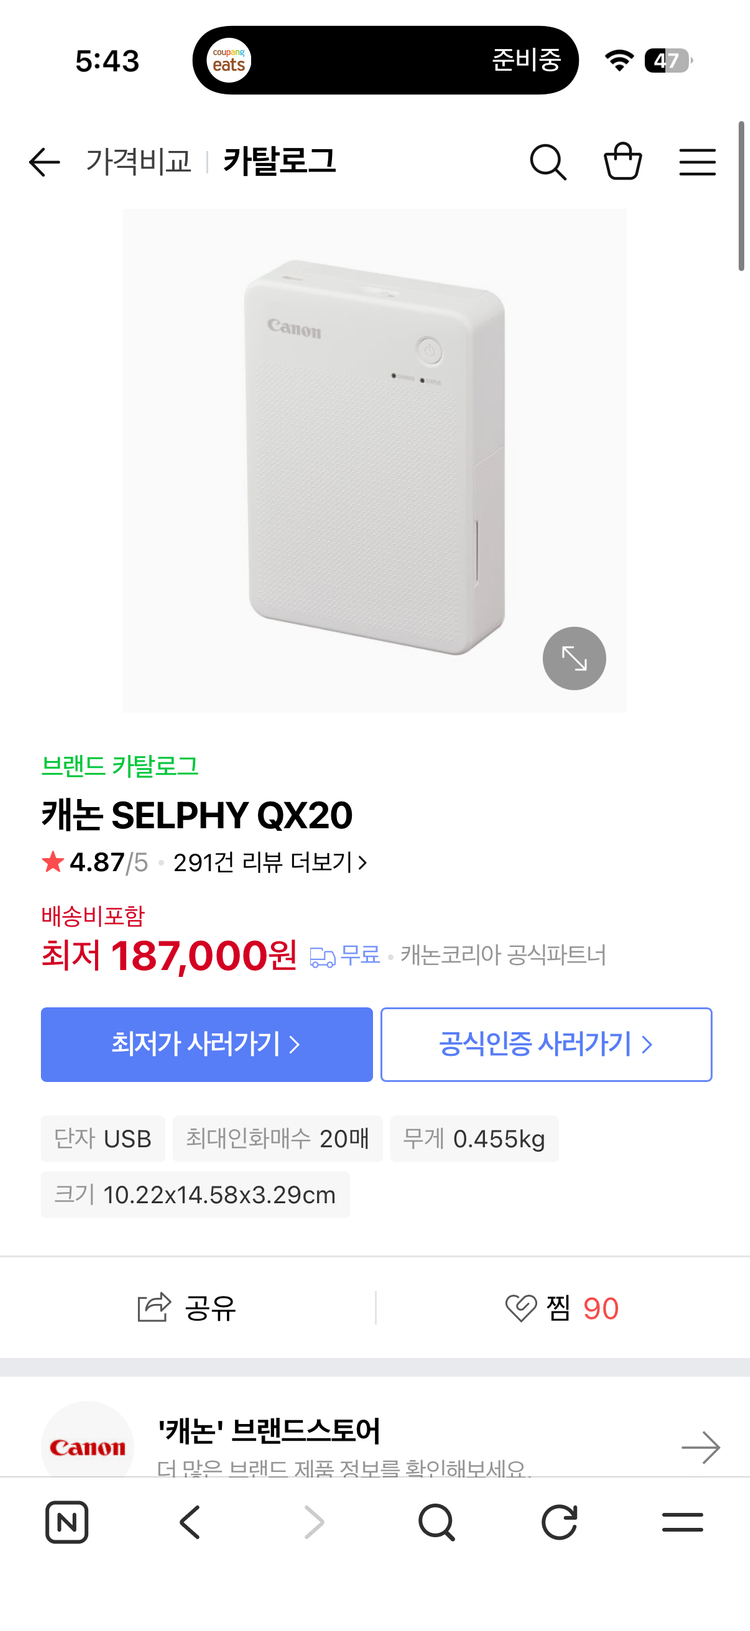Go back with browser bottom arrow

click(190, 1522)
